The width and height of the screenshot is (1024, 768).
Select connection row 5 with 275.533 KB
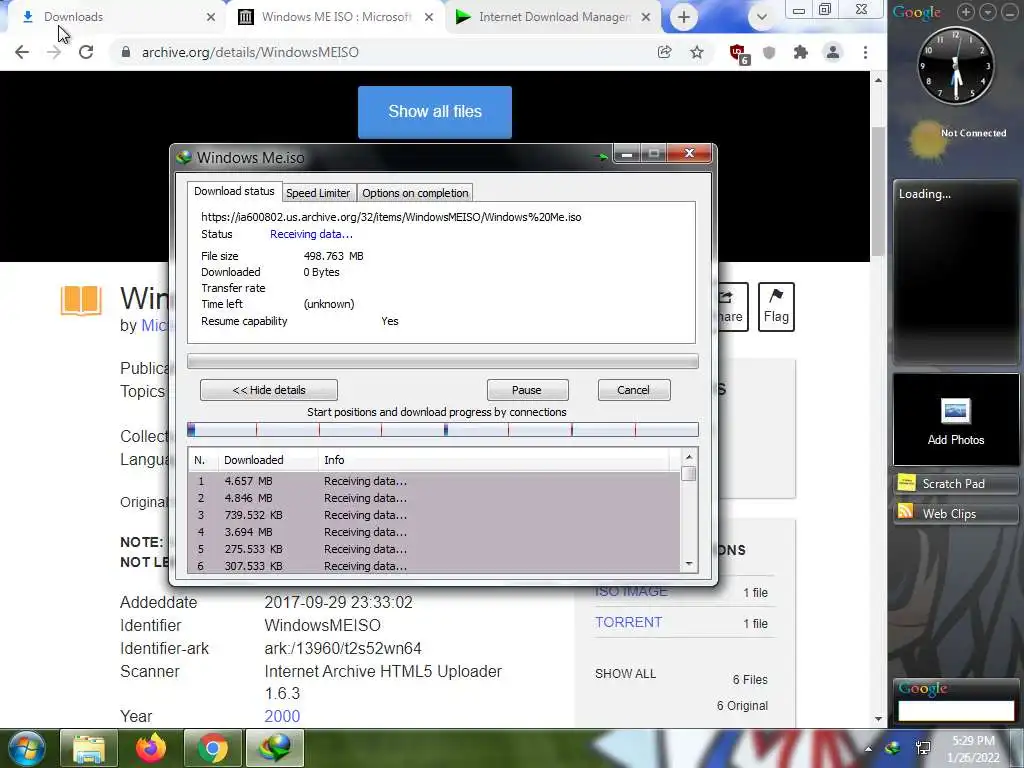tap(434, 549)
